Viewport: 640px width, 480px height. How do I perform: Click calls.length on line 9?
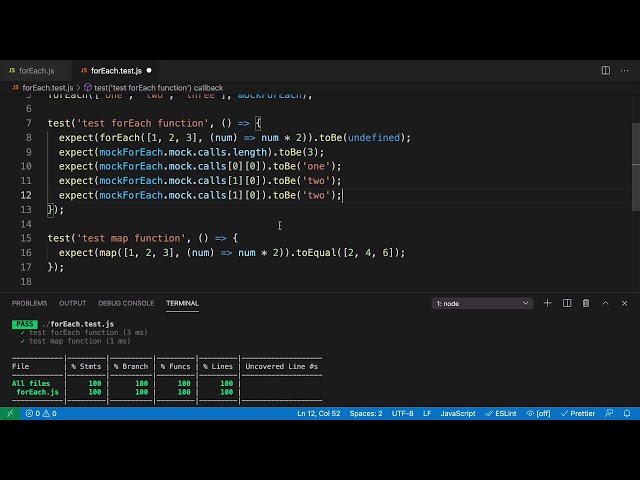232,152
